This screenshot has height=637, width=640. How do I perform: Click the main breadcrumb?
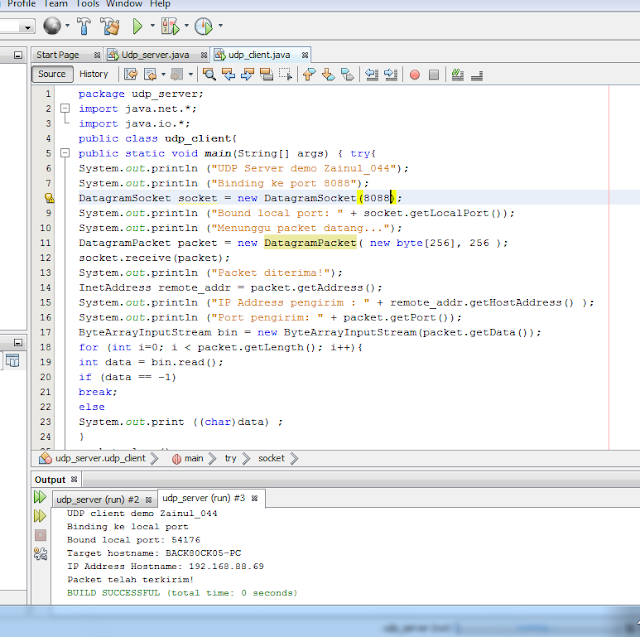tap(193, 458)
